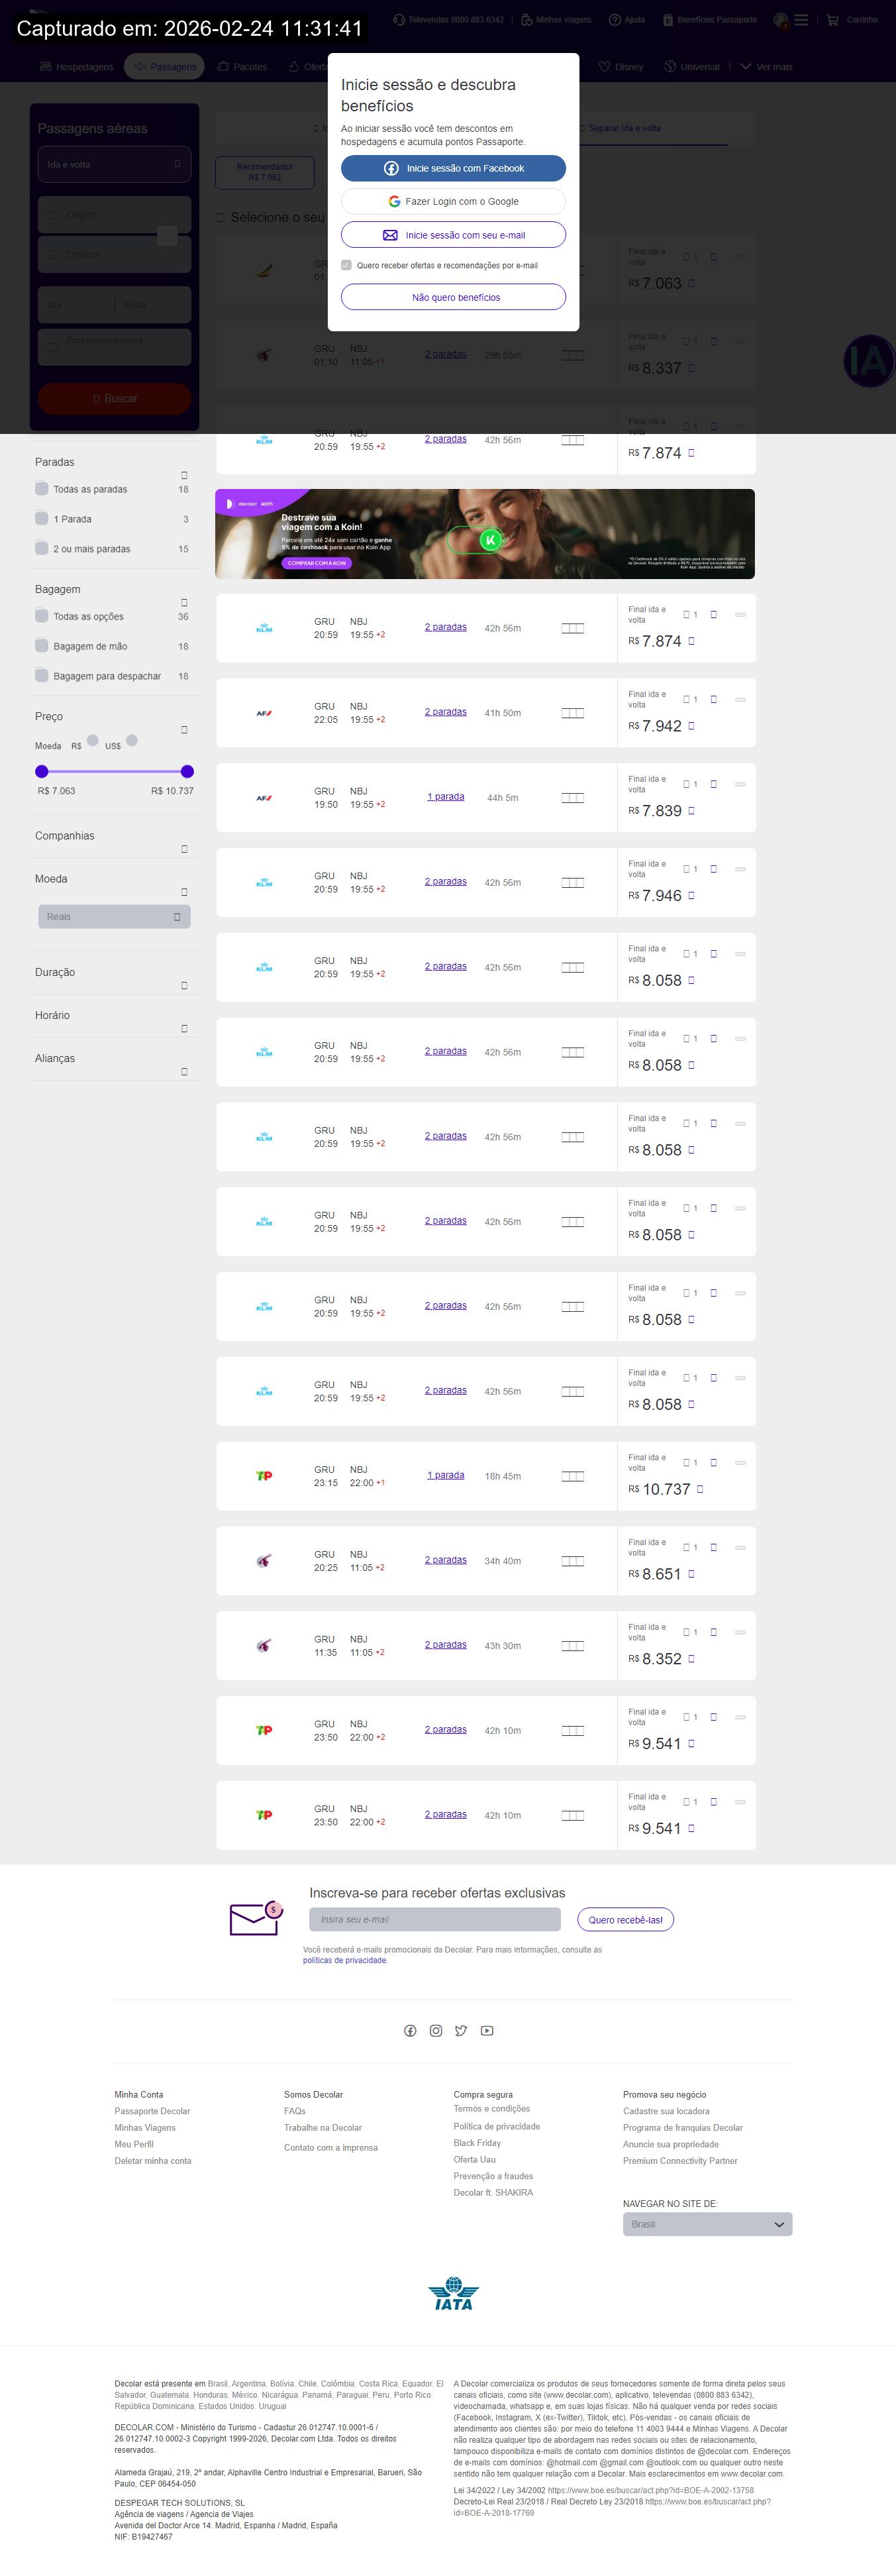The width and height of the screenshot is (896, 2576).
Task: Open the 'Ver mais' menu
Action: click(x=766, y=67)
